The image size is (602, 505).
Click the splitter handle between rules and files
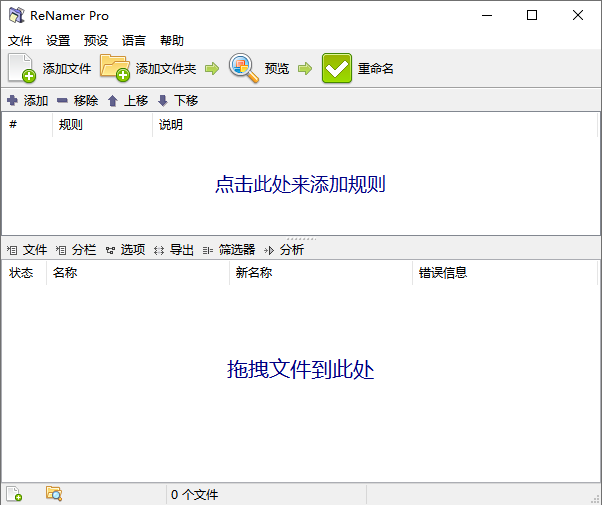tap(301, 238)
